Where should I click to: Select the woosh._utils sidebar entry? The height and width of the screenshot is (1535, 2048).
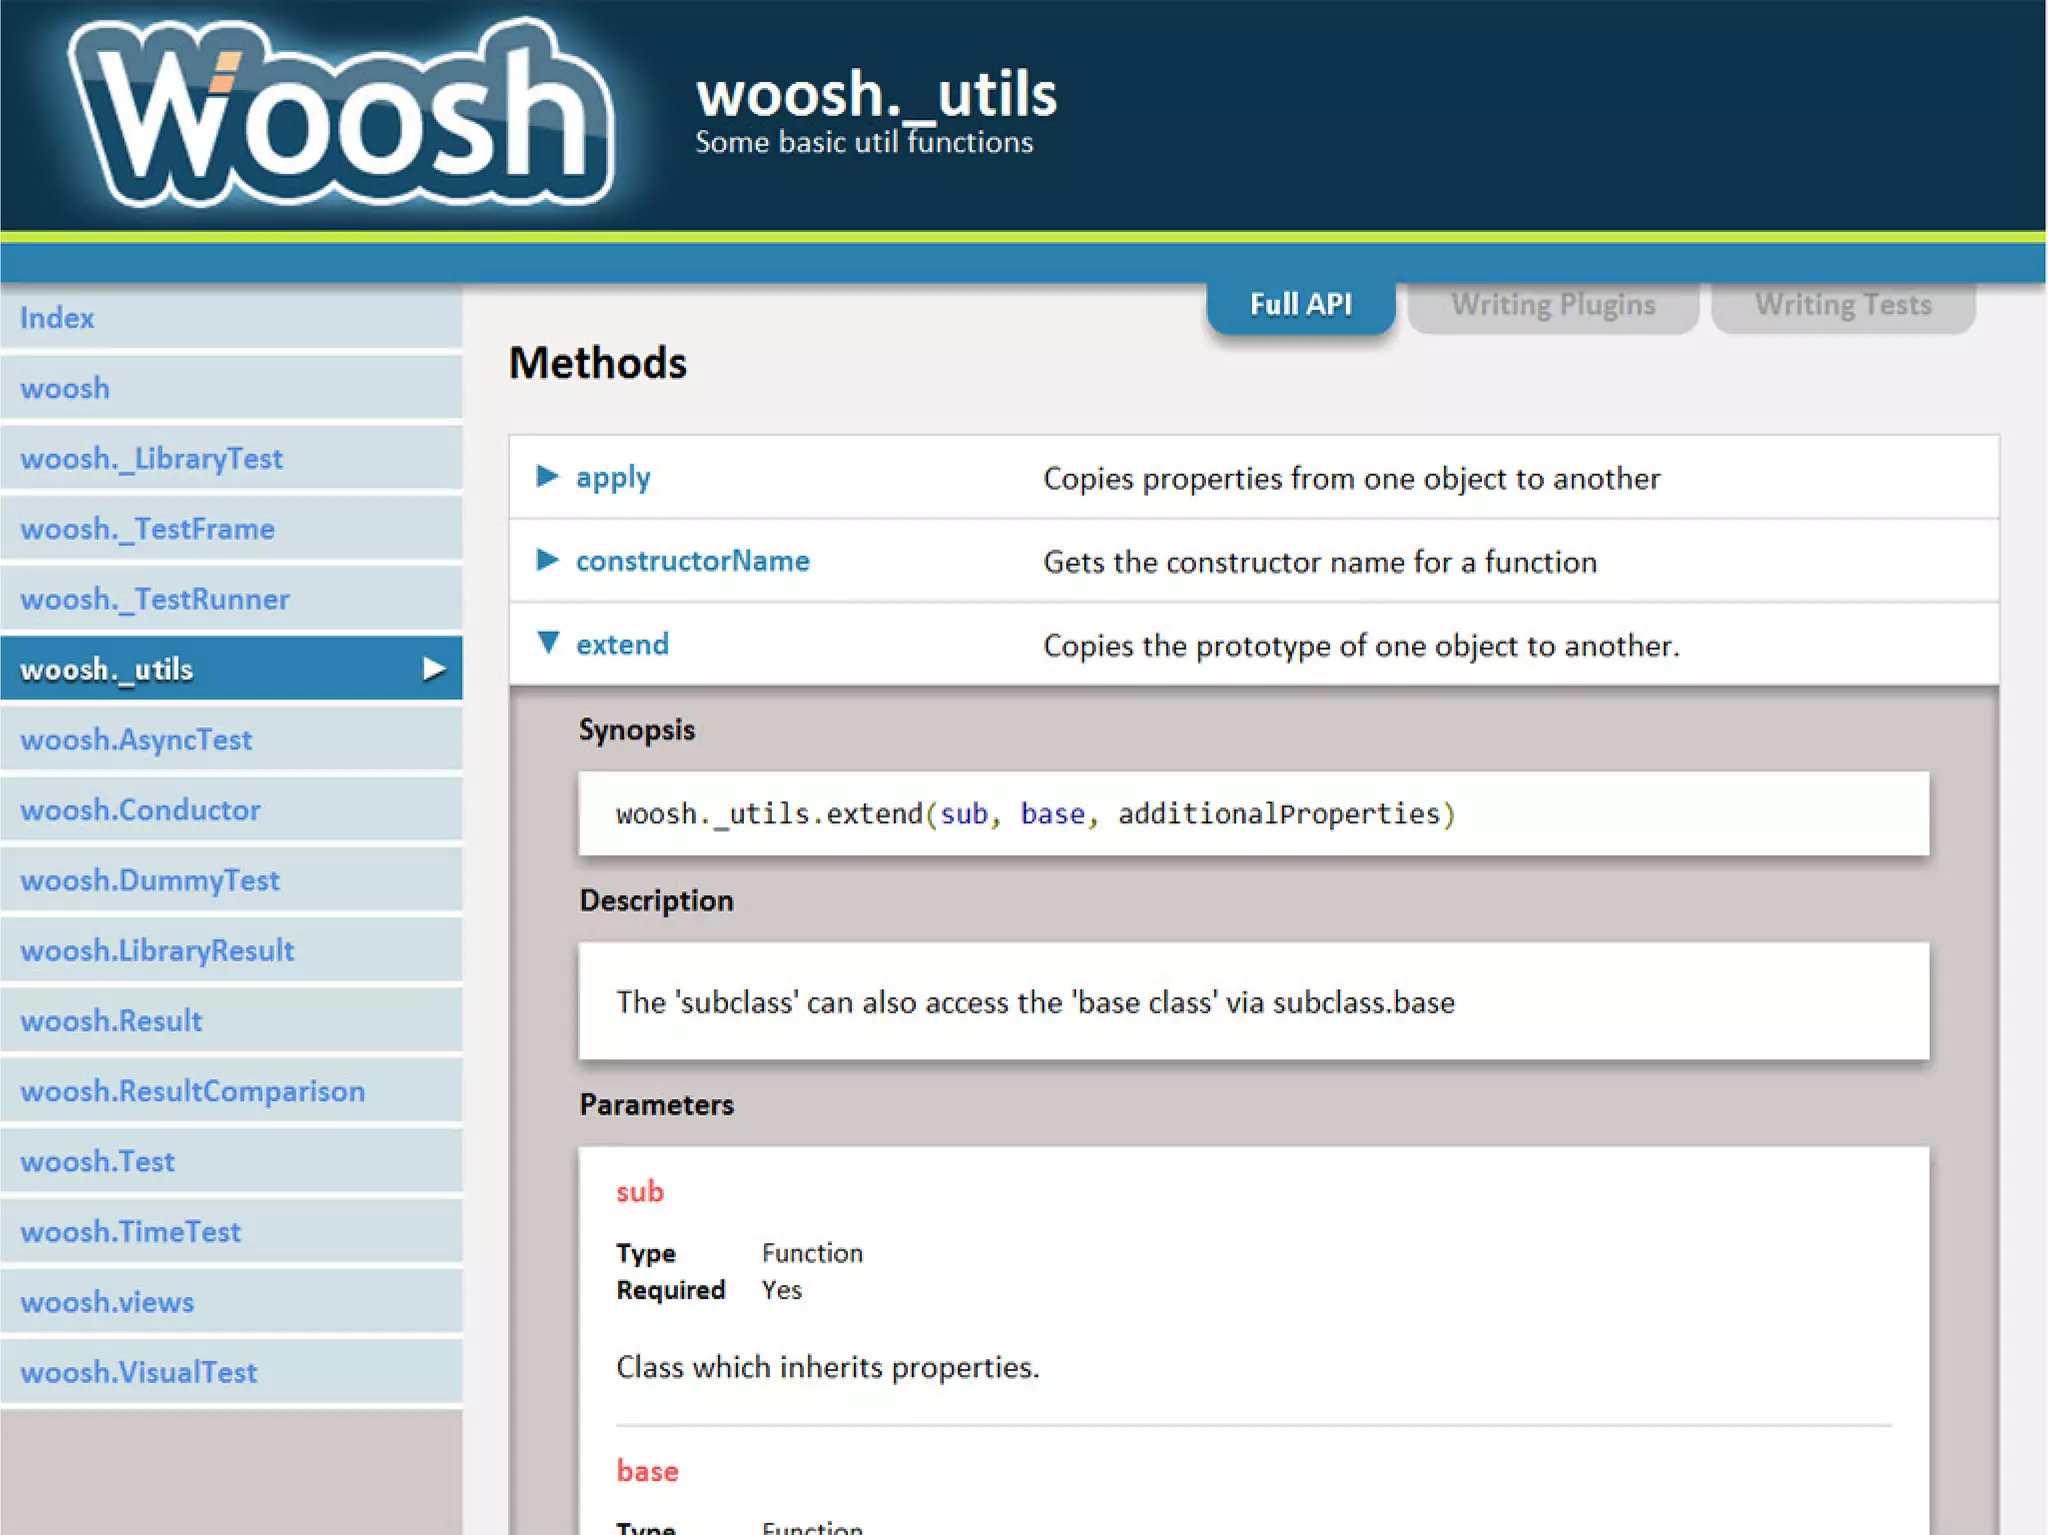(x=231, y=669)
